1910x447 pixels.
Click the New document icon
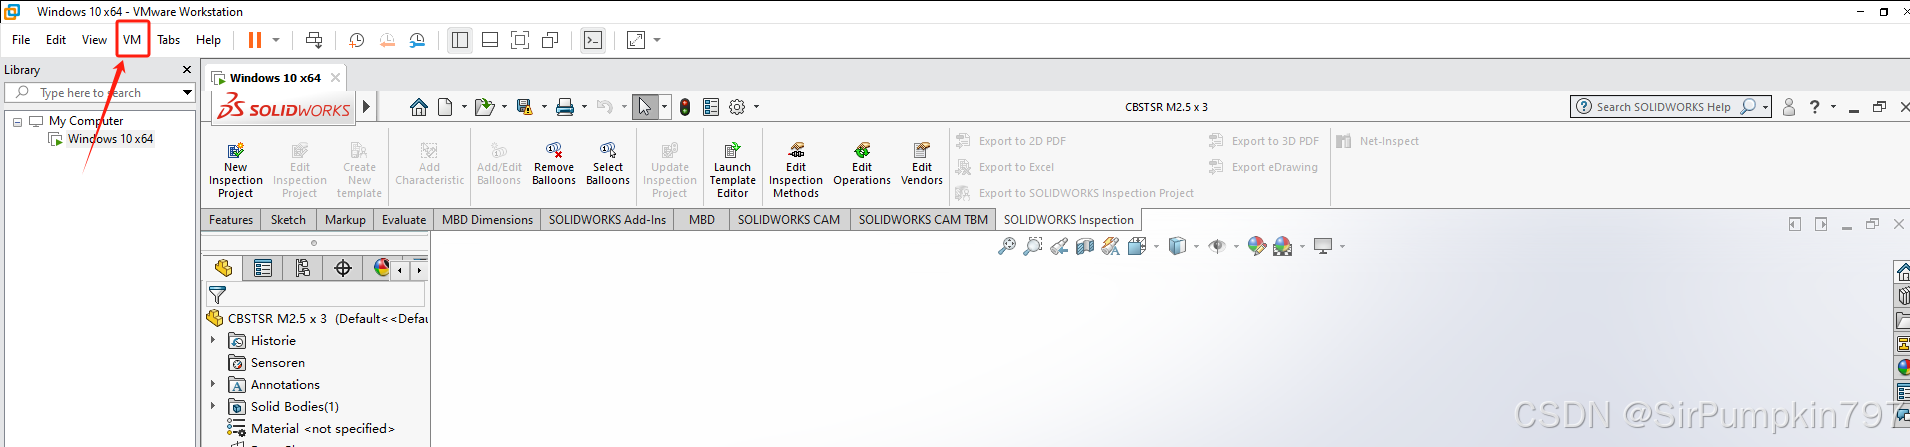point(445,107)
